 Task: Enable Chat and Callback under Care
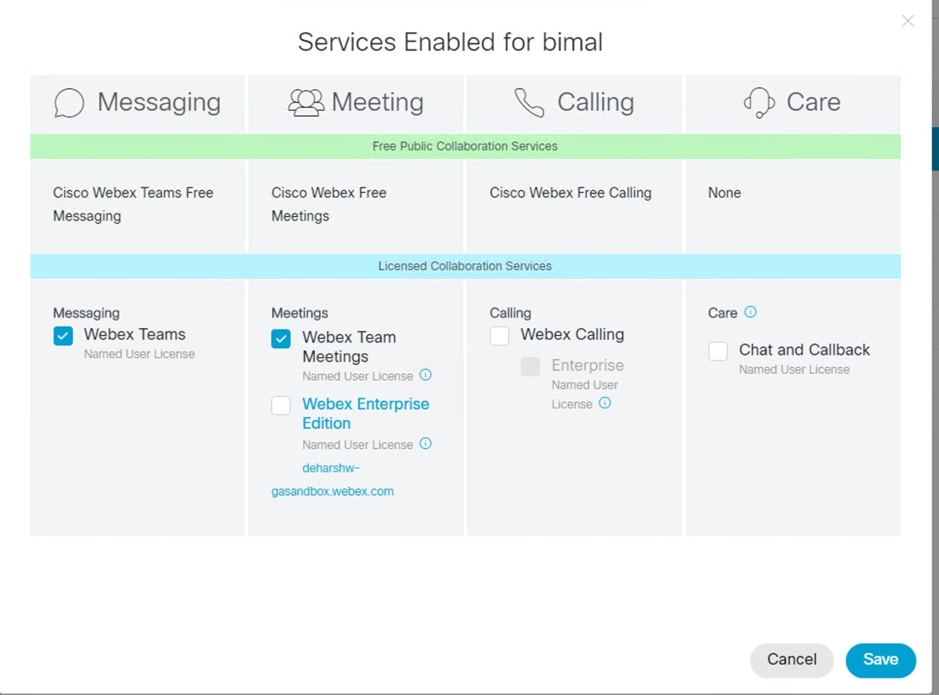coord(716,351)
